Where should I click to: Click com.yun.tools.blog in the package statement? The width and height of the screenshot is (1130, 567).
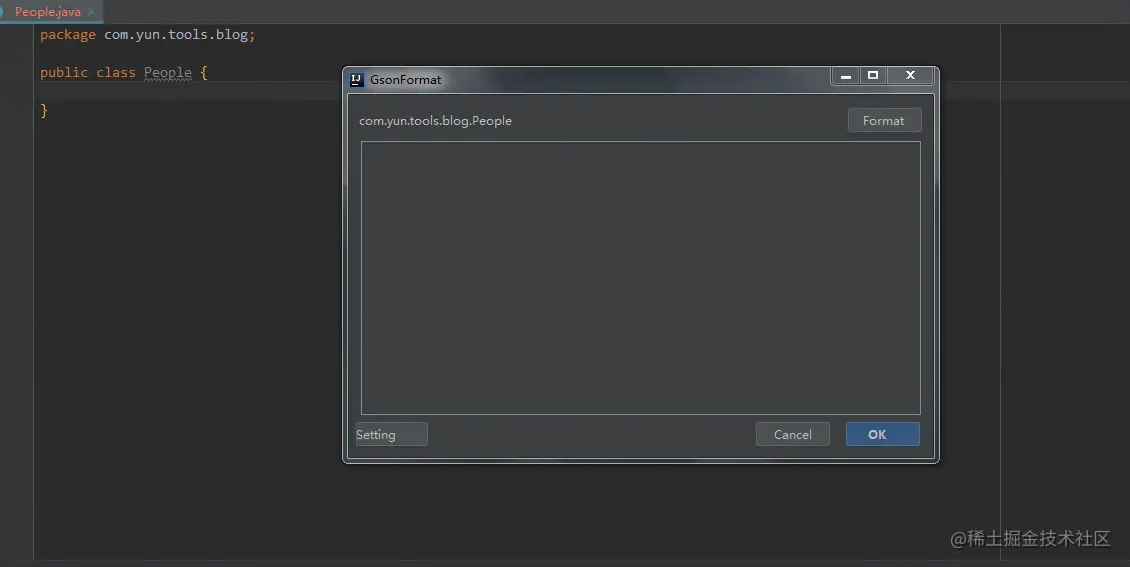(176, 35)
